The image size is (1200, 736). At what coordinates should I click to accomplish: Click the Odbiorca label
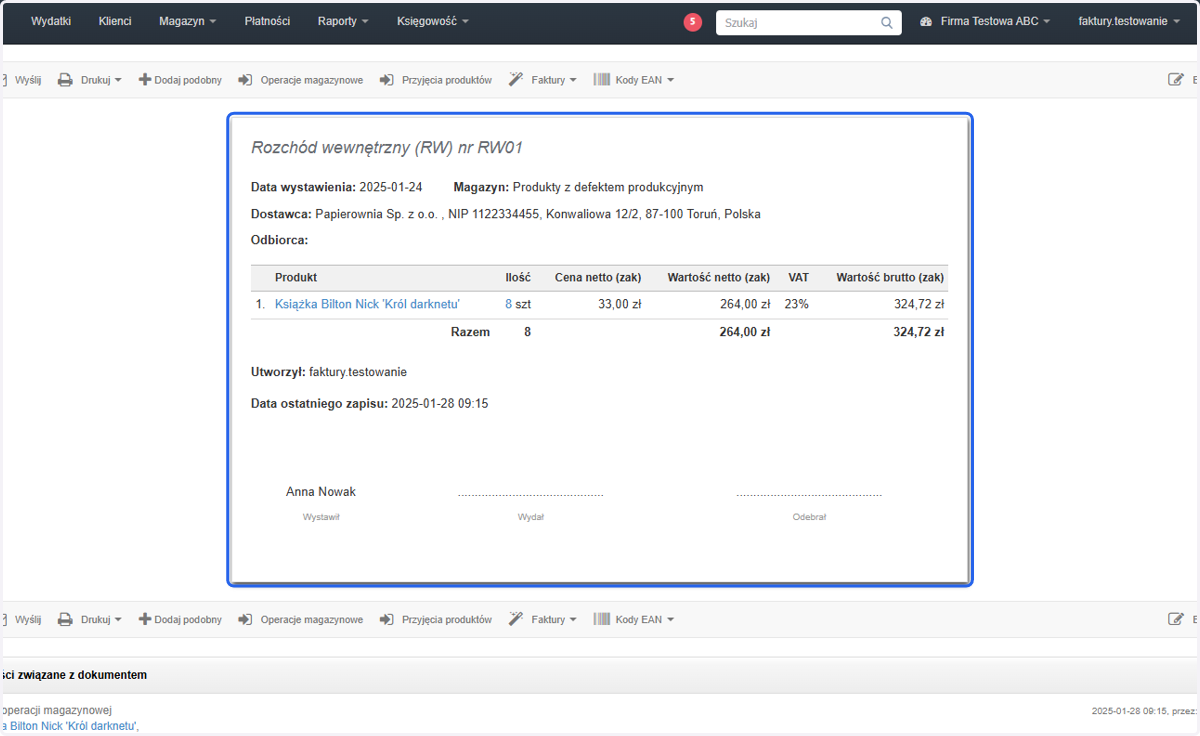click(x=279, y=240)
